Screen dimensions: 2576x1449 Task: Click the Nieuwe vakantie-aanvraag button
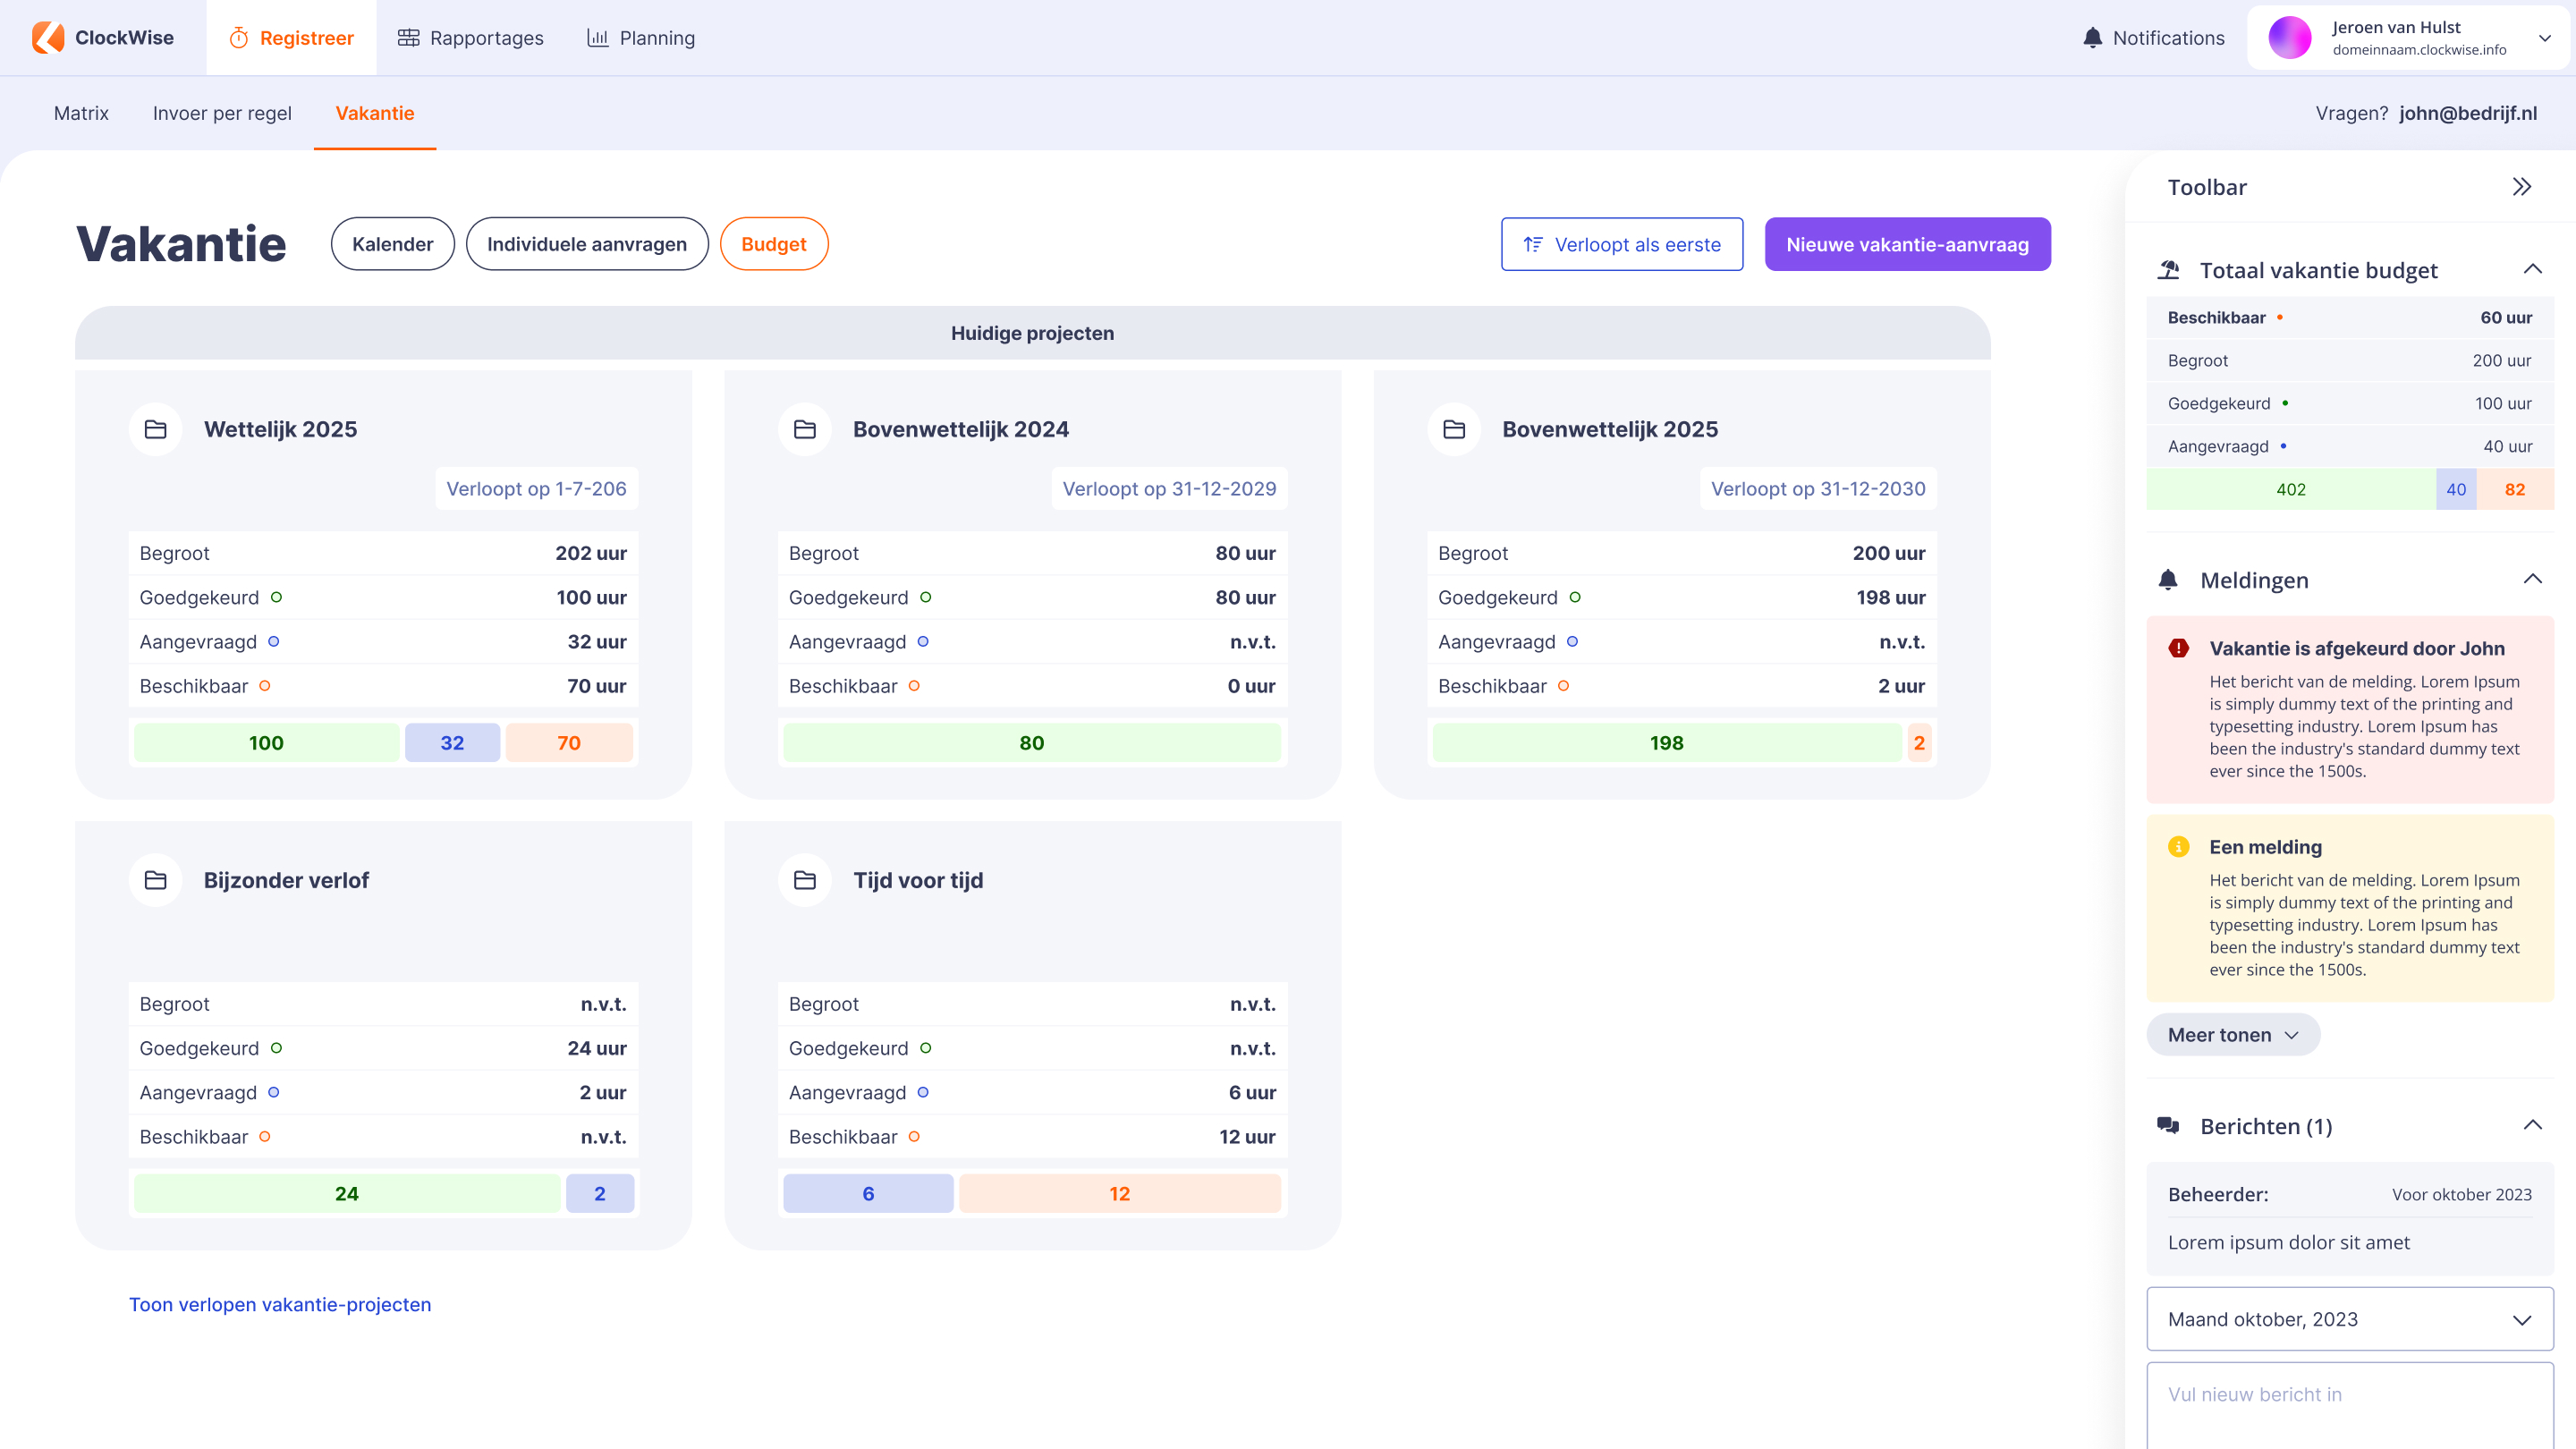pos(1907,244)
